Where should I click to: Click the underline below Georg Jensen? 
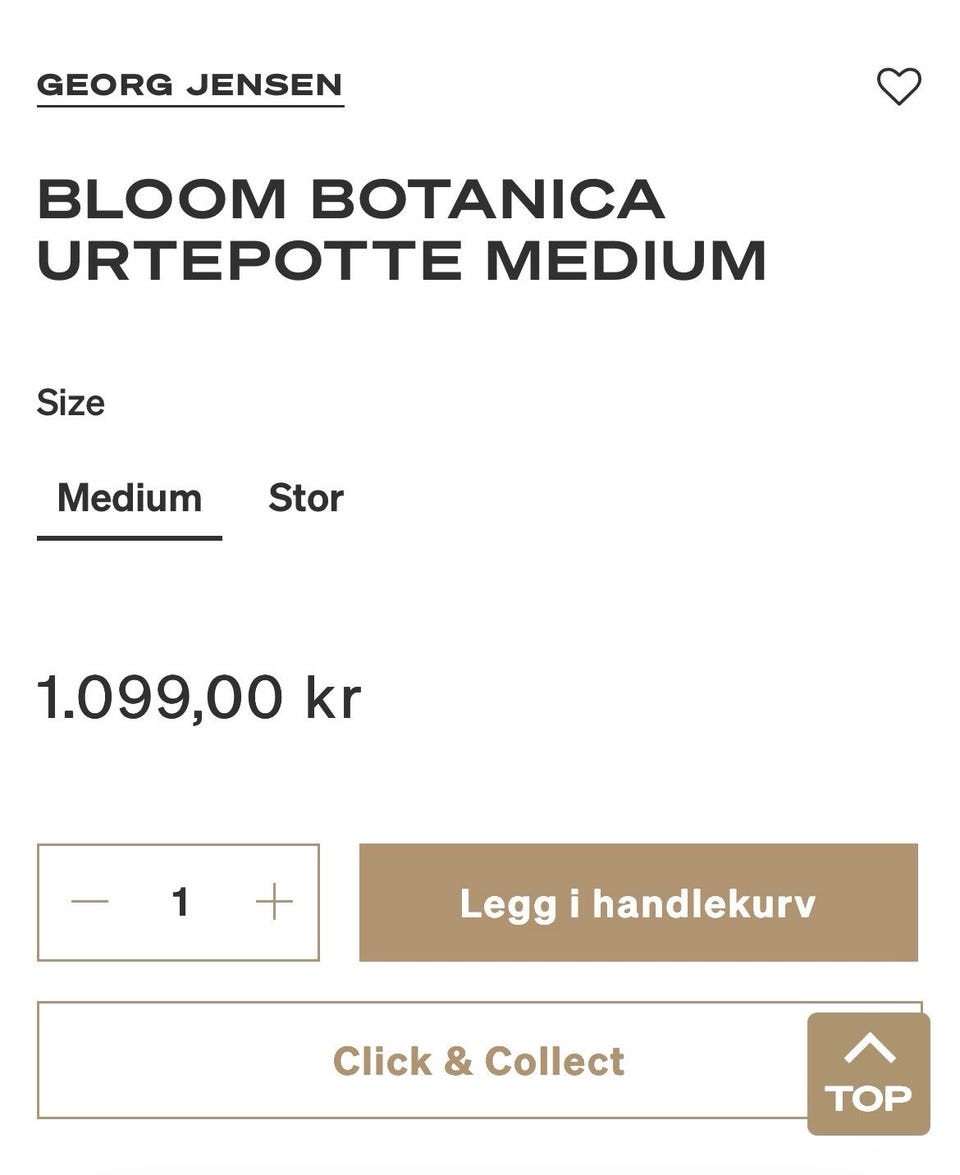(x=190, y=104)
